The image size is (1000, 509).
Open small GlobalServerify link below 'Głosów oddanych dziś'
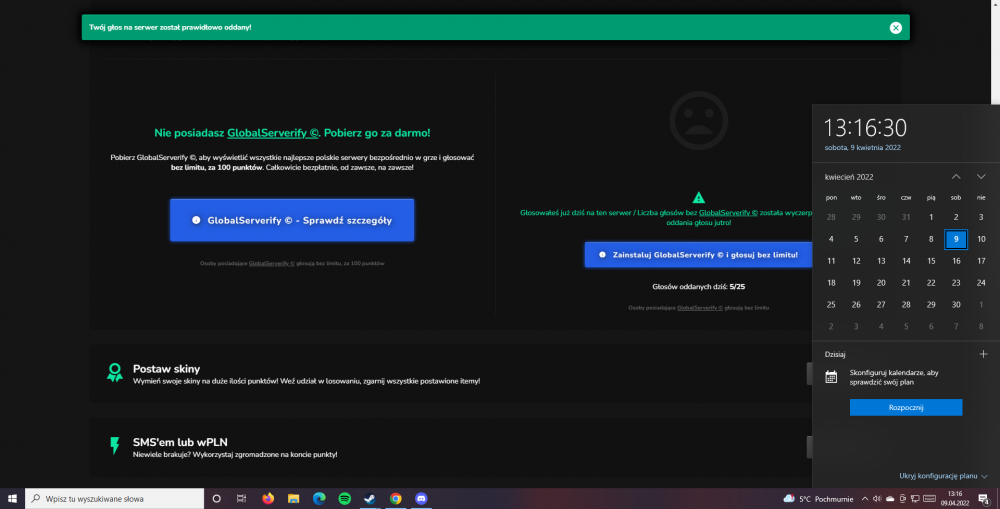point(700,307)
